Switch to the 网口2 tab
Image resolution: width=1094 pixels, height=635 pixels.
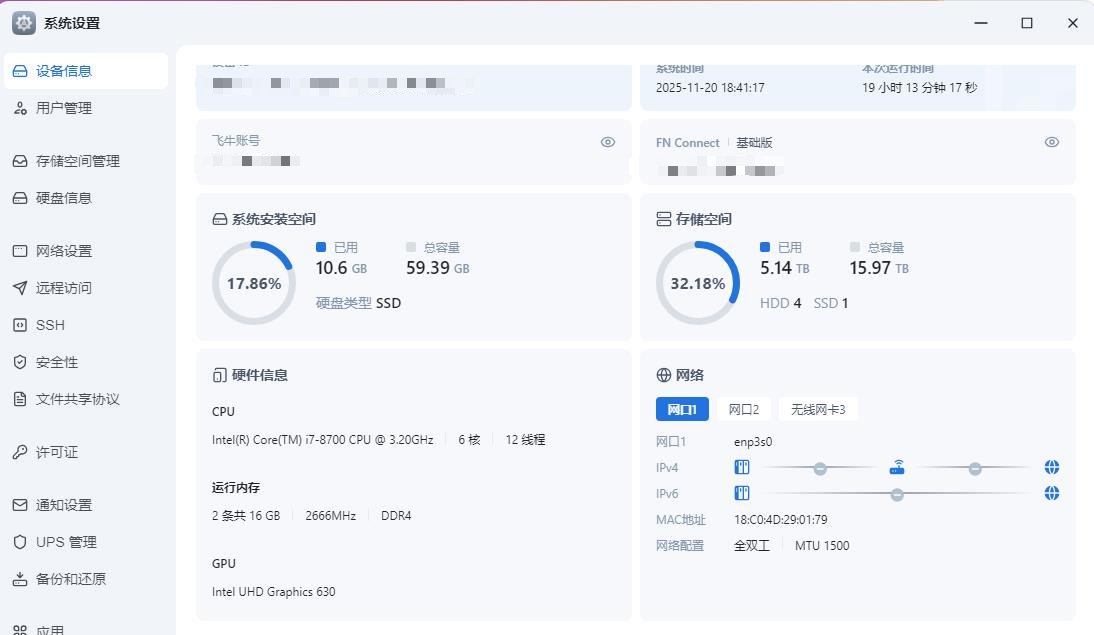743,408
